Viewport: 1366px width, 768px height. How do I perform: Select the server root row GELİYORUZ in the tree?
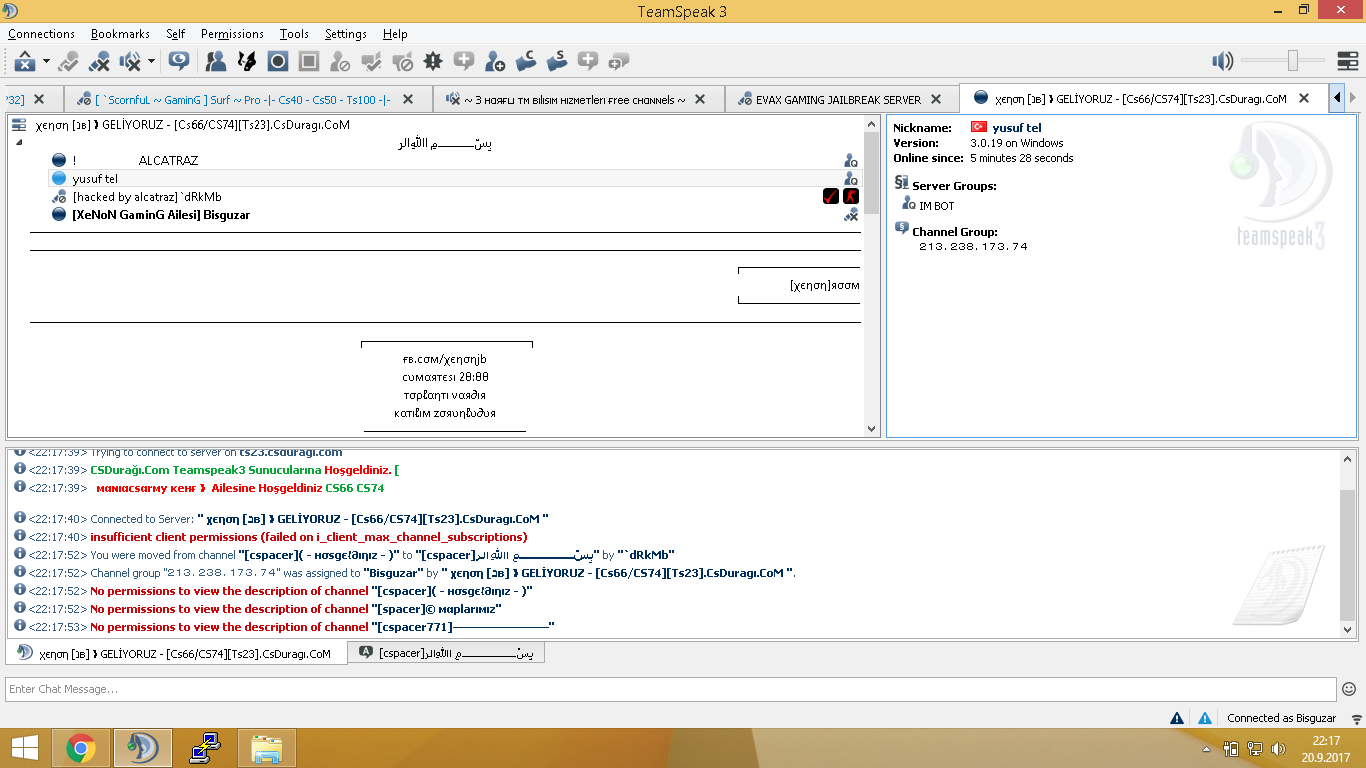(x=192, y=125)
